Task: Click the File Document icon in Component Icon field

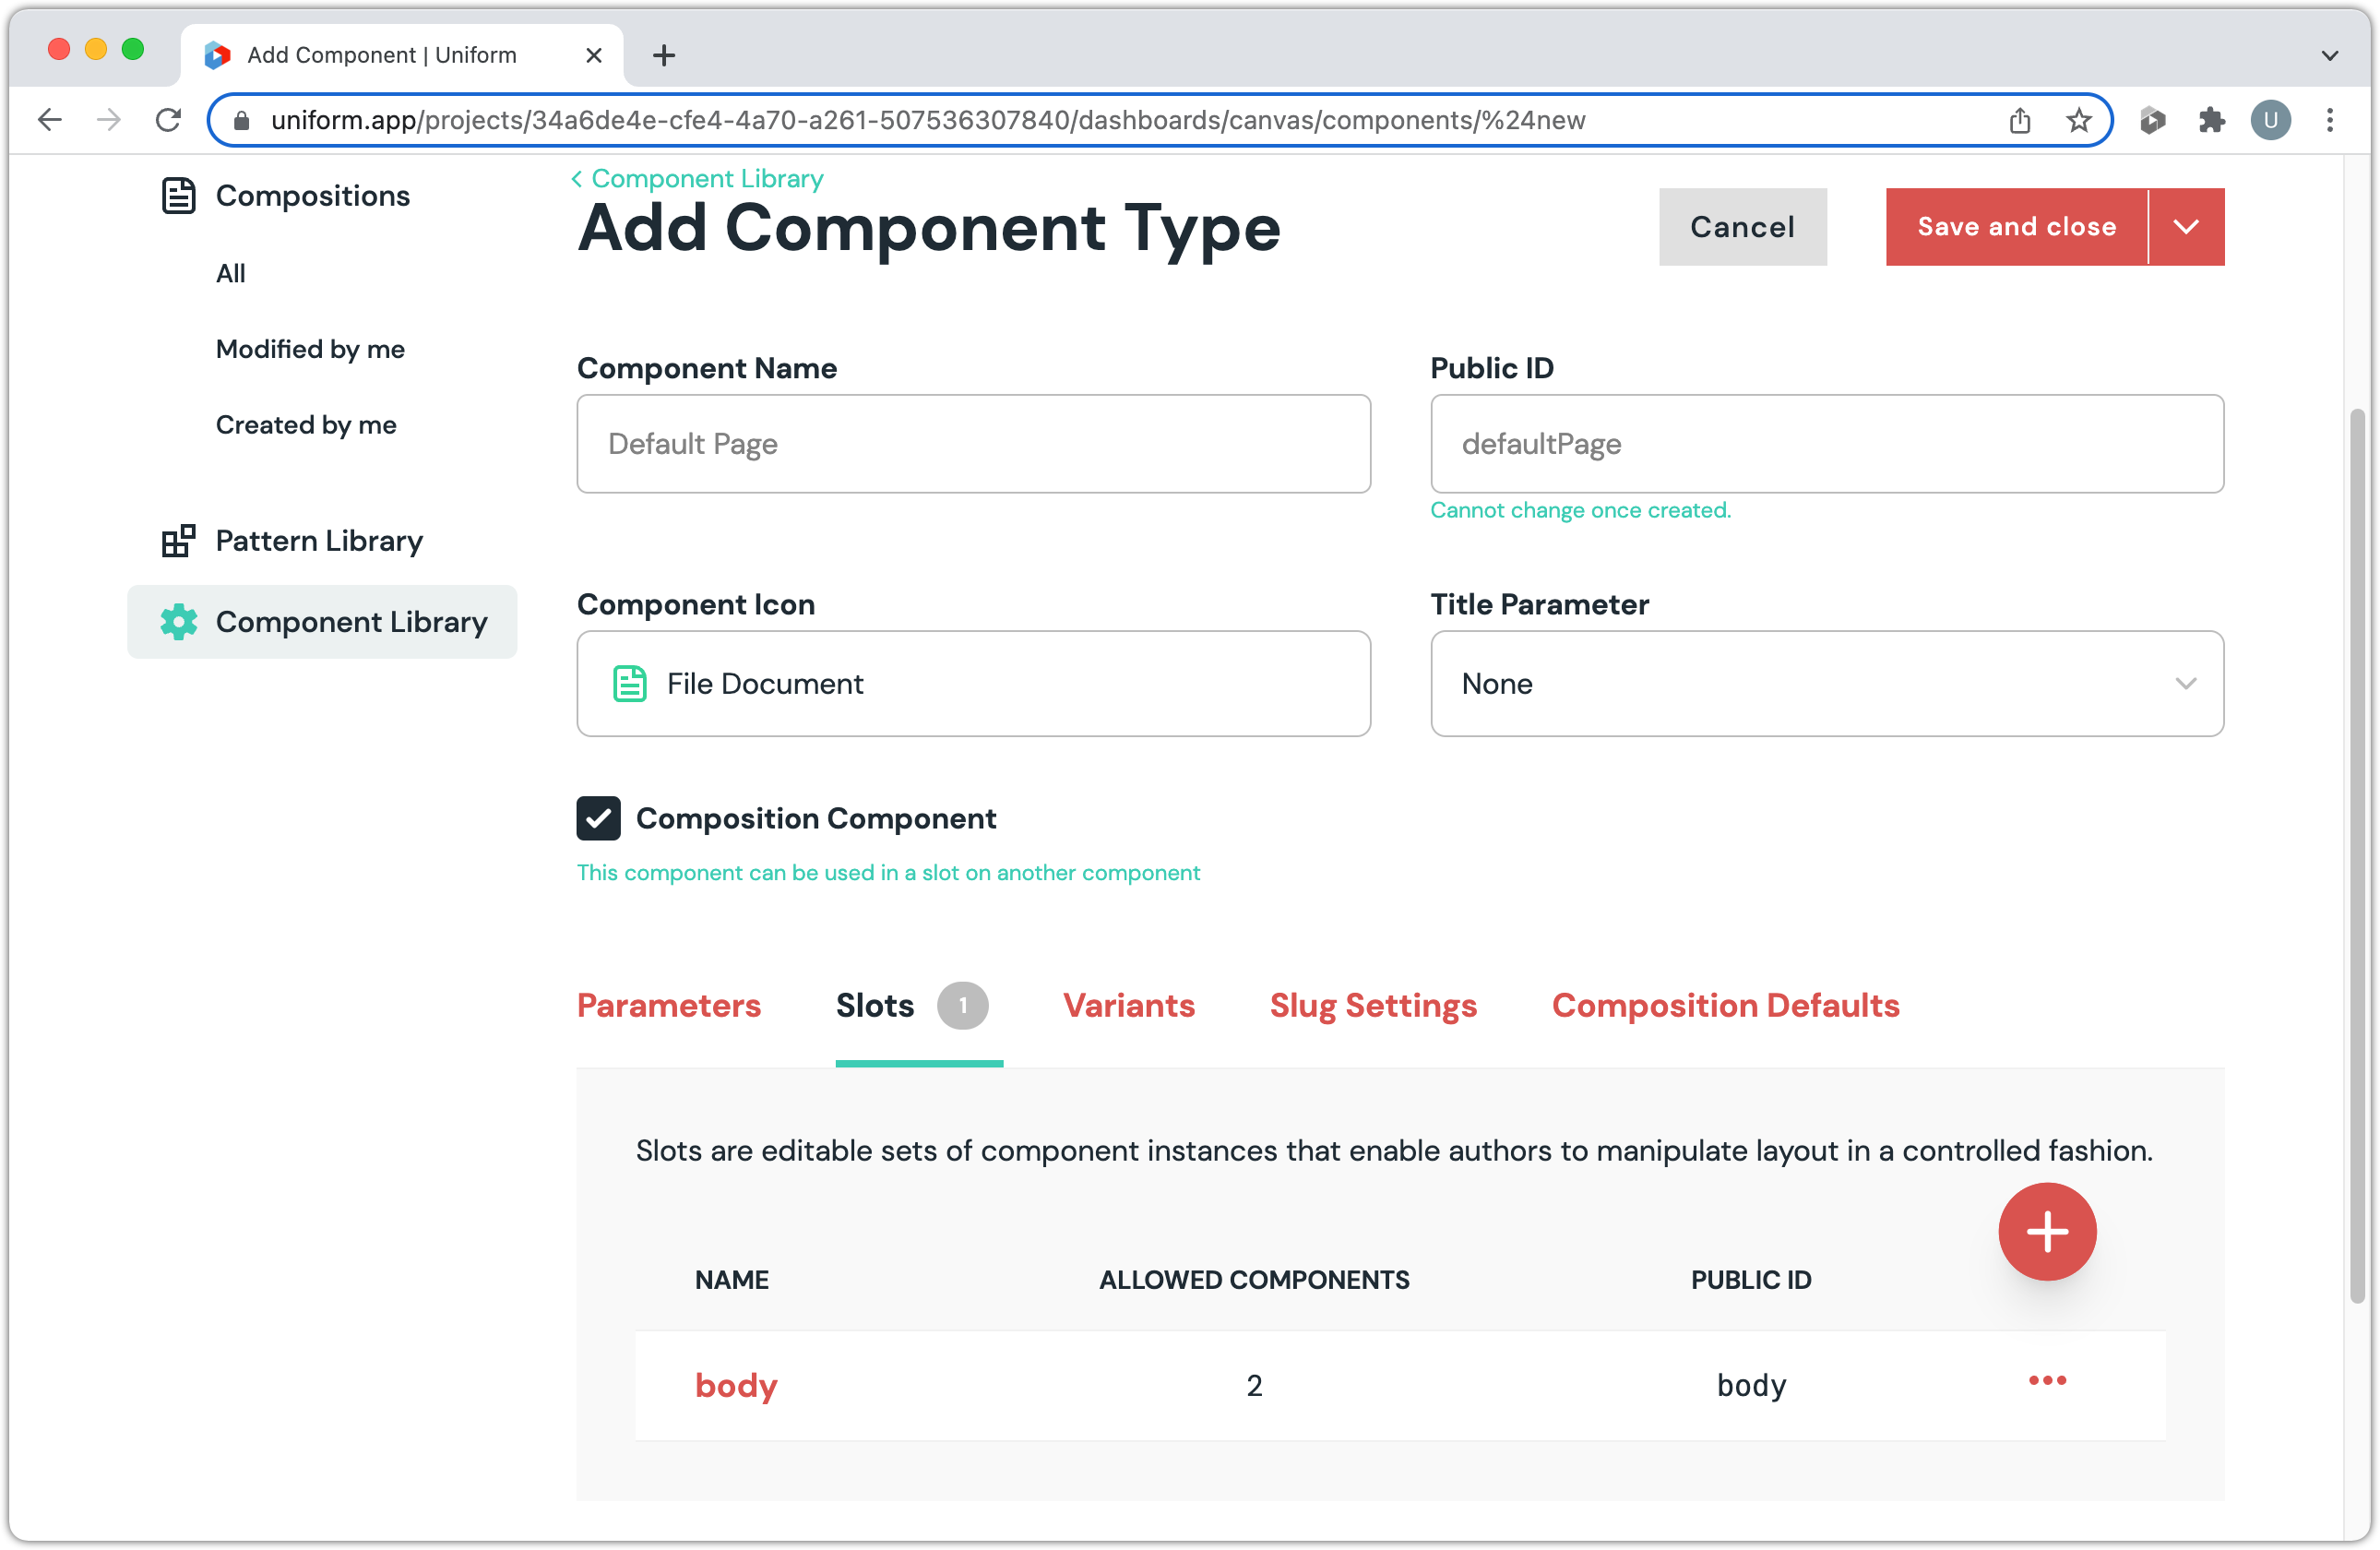Action: point(629,683)
